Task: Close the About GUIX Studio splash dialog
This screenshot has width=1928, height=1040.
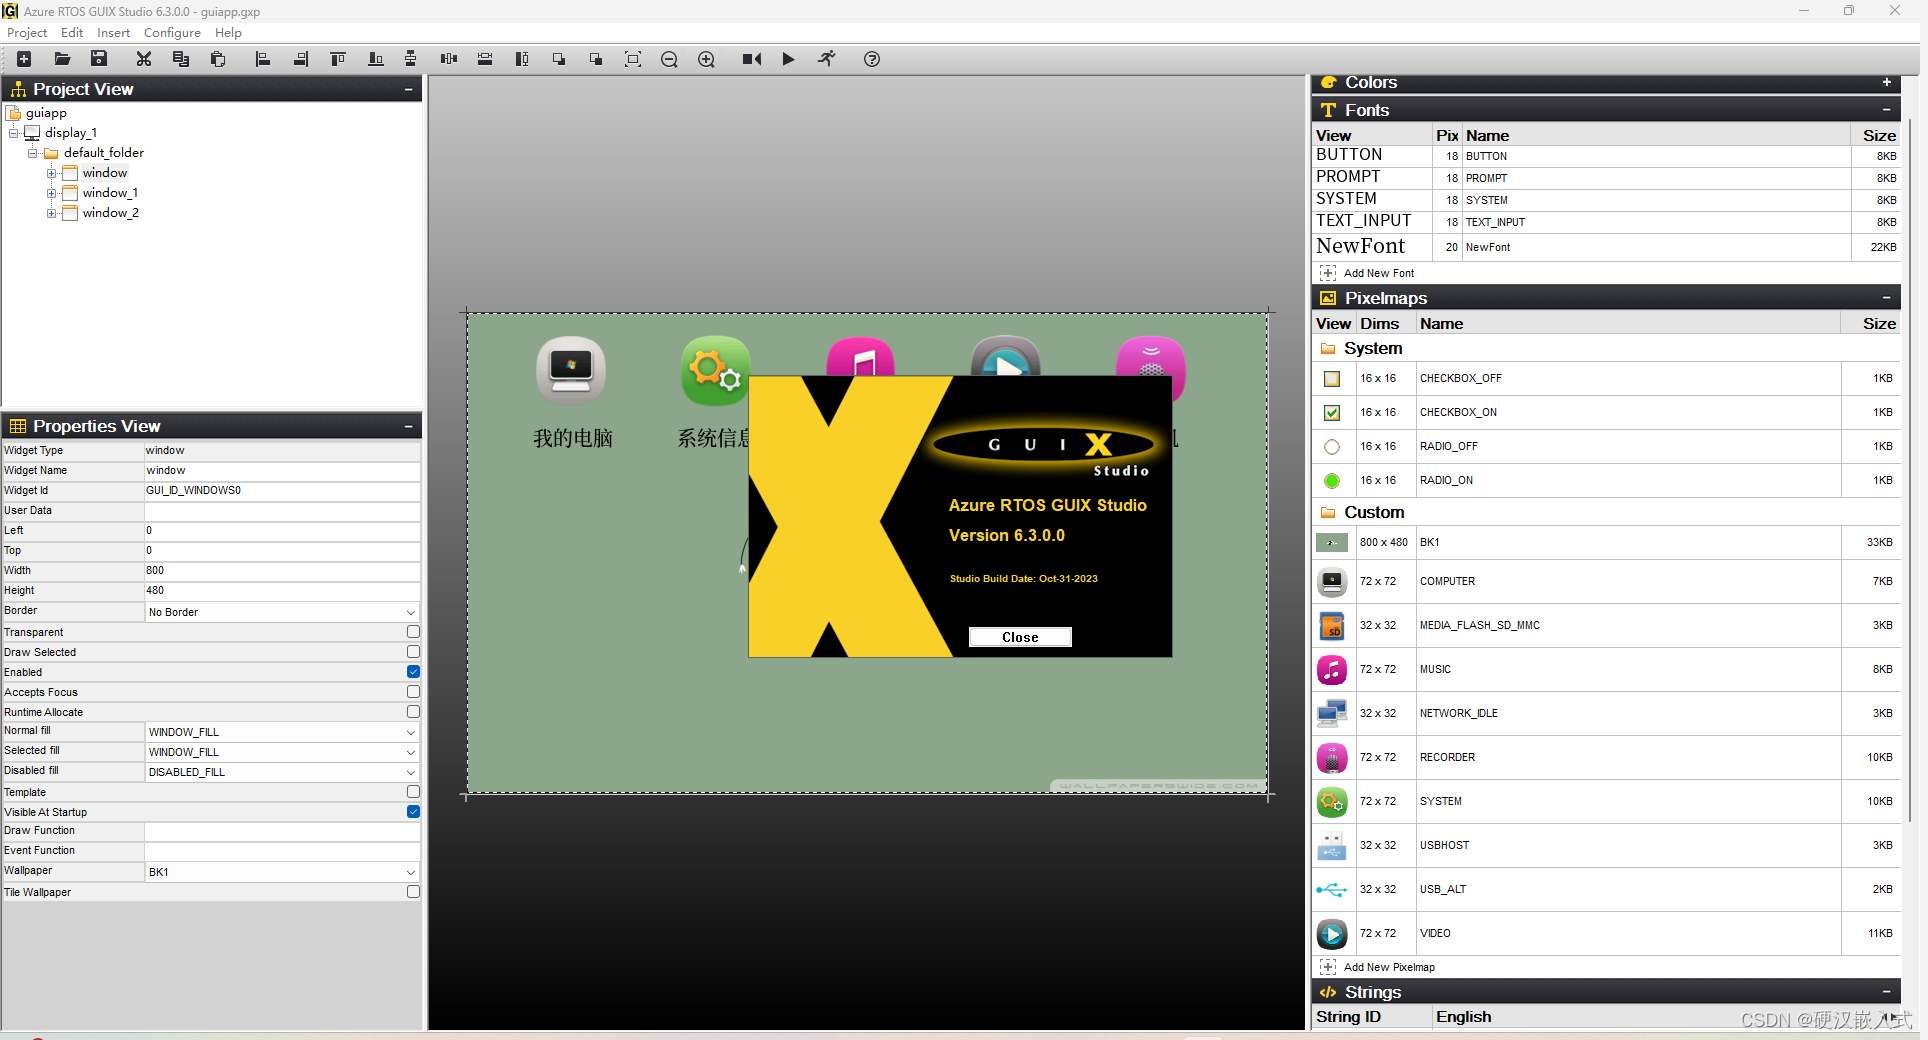Action: point(1020,637)
